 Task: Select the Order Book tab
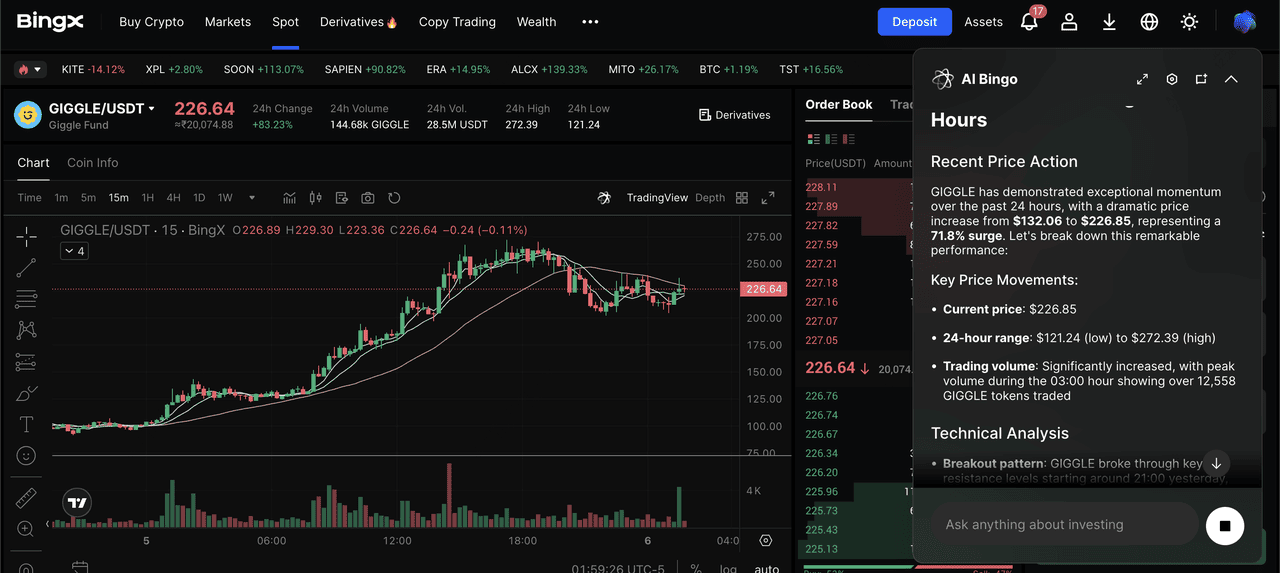pos(839,104)
